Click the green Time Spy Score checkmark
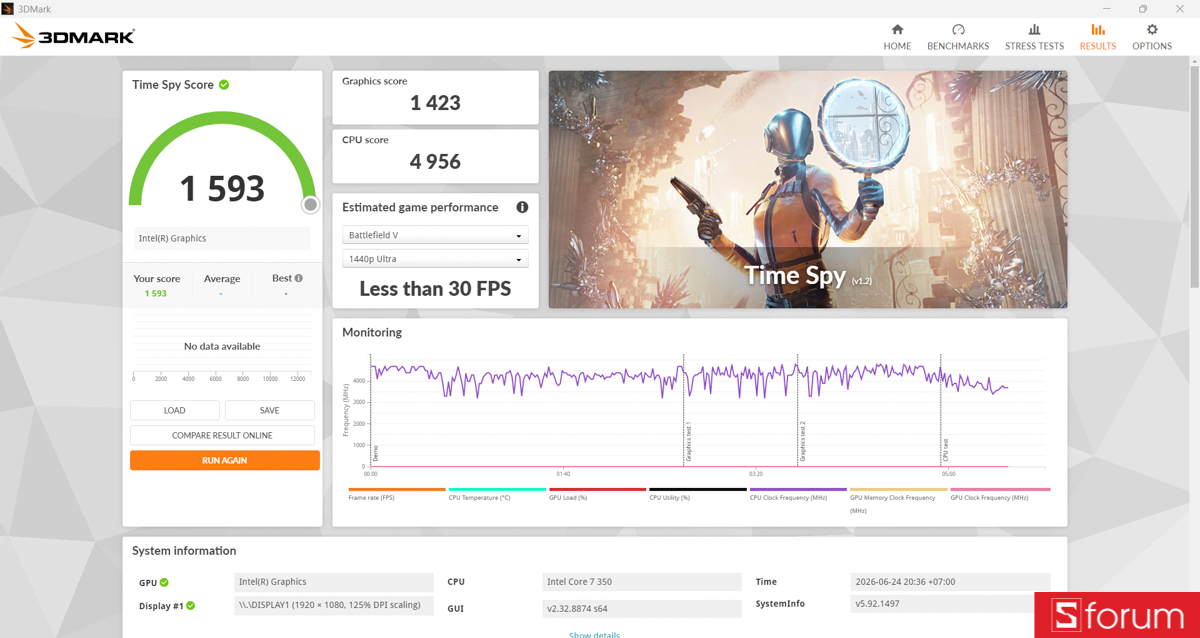This screenshot has height=638, width=1200. (224, 85)
